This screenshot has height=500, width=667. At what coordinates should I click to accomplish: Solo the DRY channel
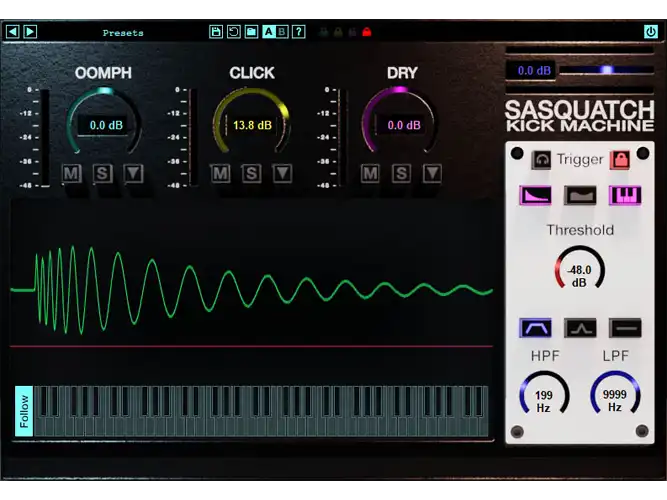coord(401,173)
